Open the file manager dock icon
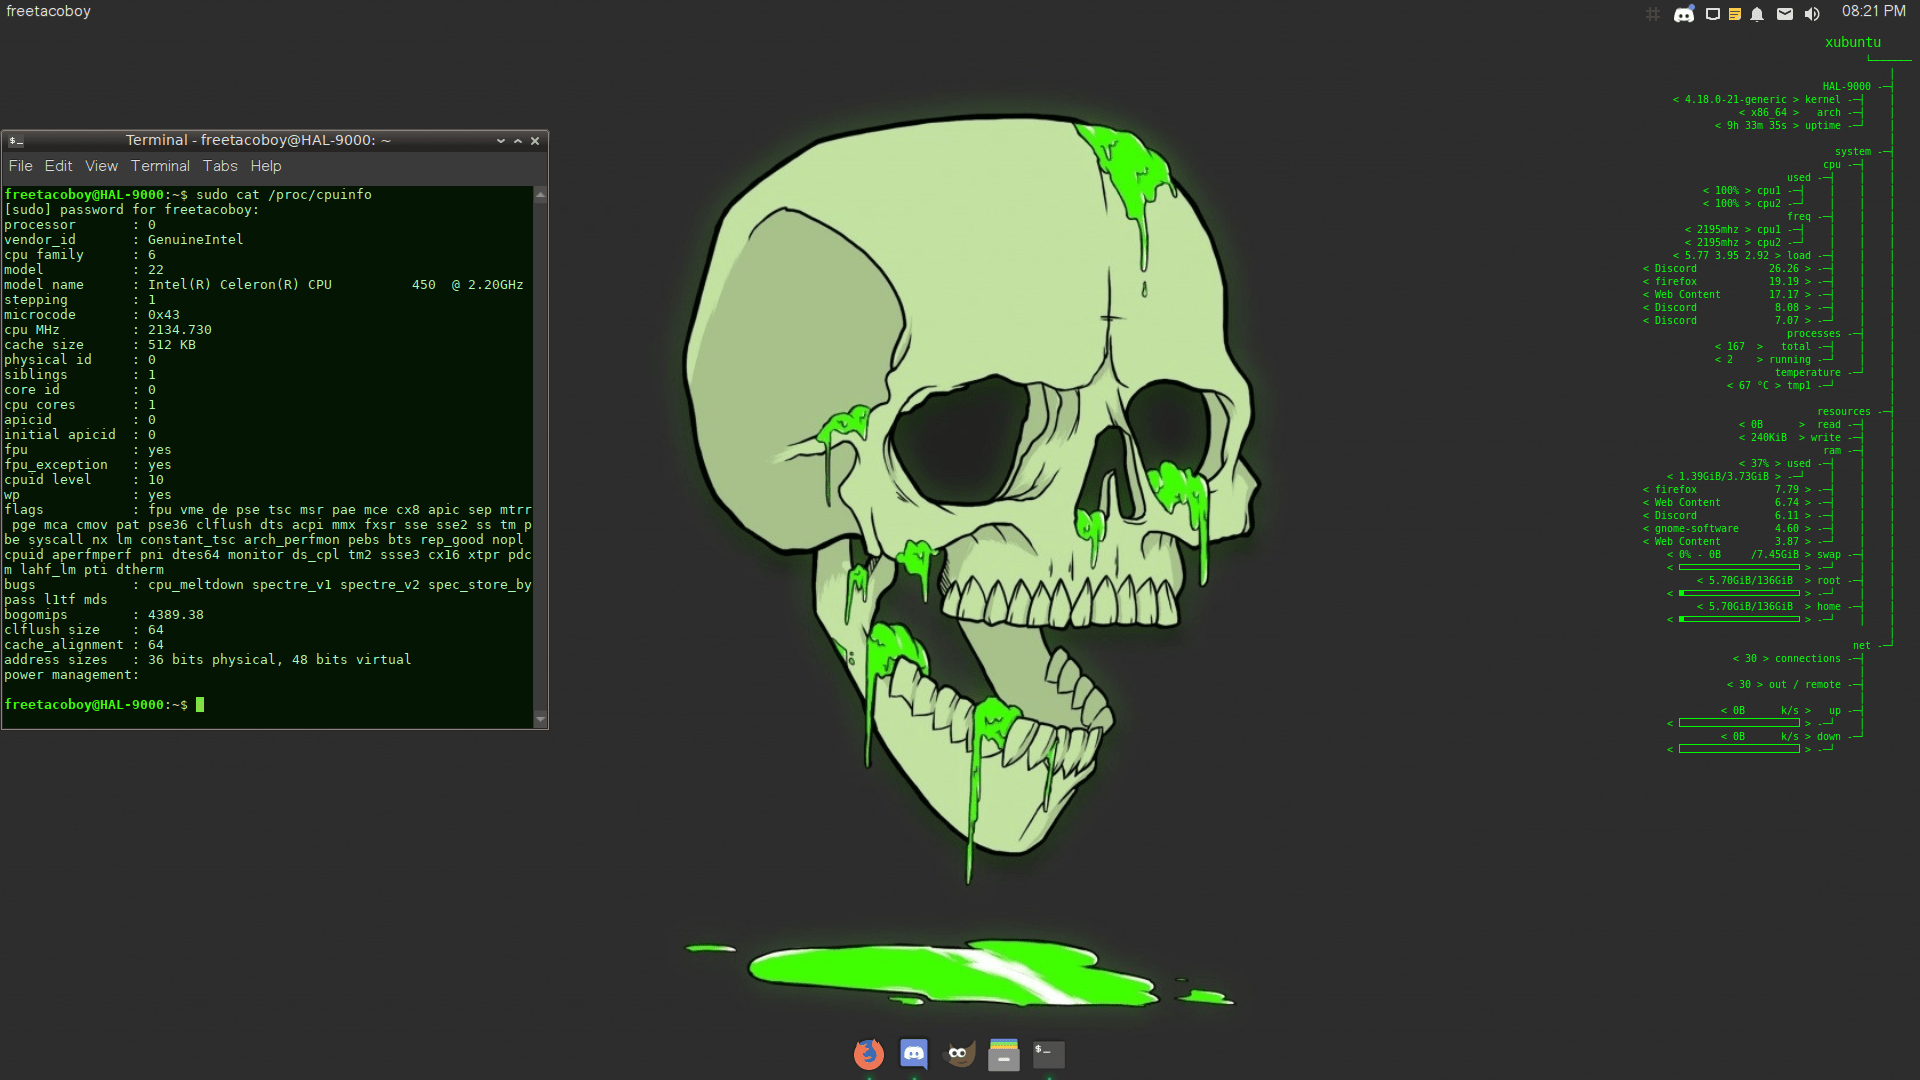This screenshot has height=1080, width=1920. coord(1003,1054)
